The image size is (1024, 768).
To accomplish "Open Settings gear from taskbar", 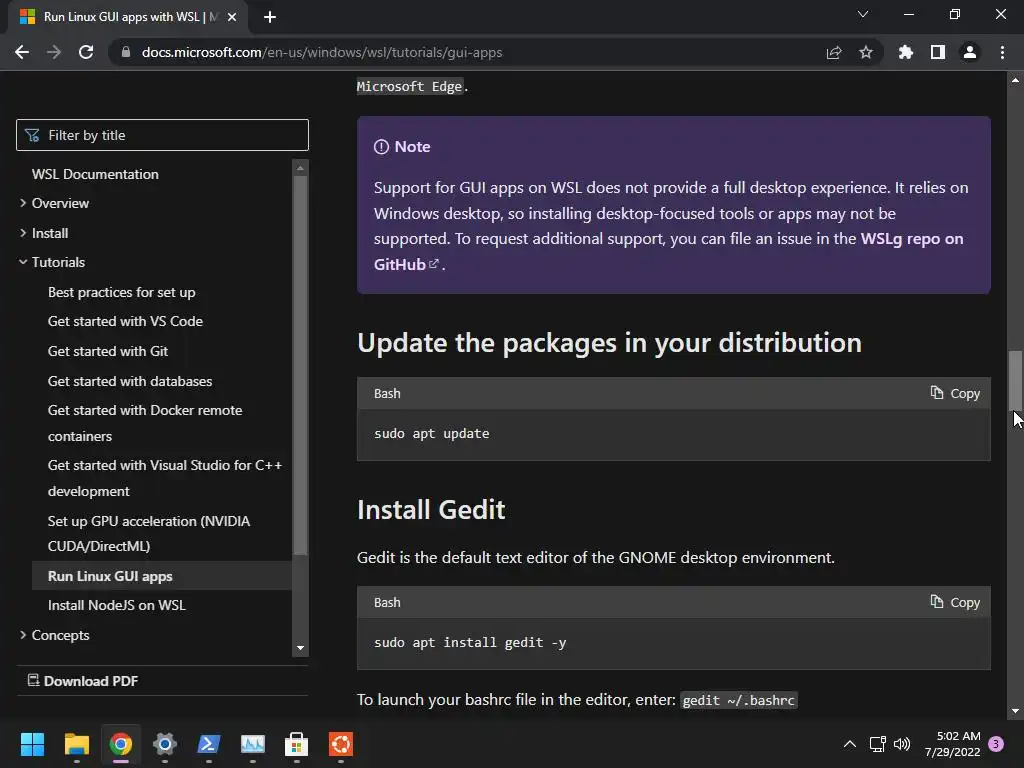I will click(x=165, y=744).
